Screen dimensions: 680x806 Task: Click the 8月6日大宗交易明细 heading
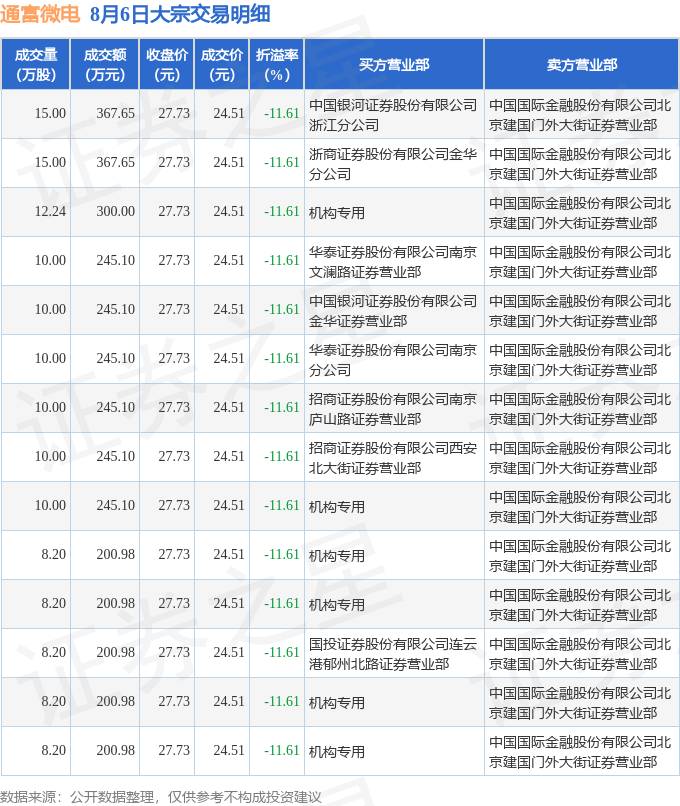click(x=180, y=14)
